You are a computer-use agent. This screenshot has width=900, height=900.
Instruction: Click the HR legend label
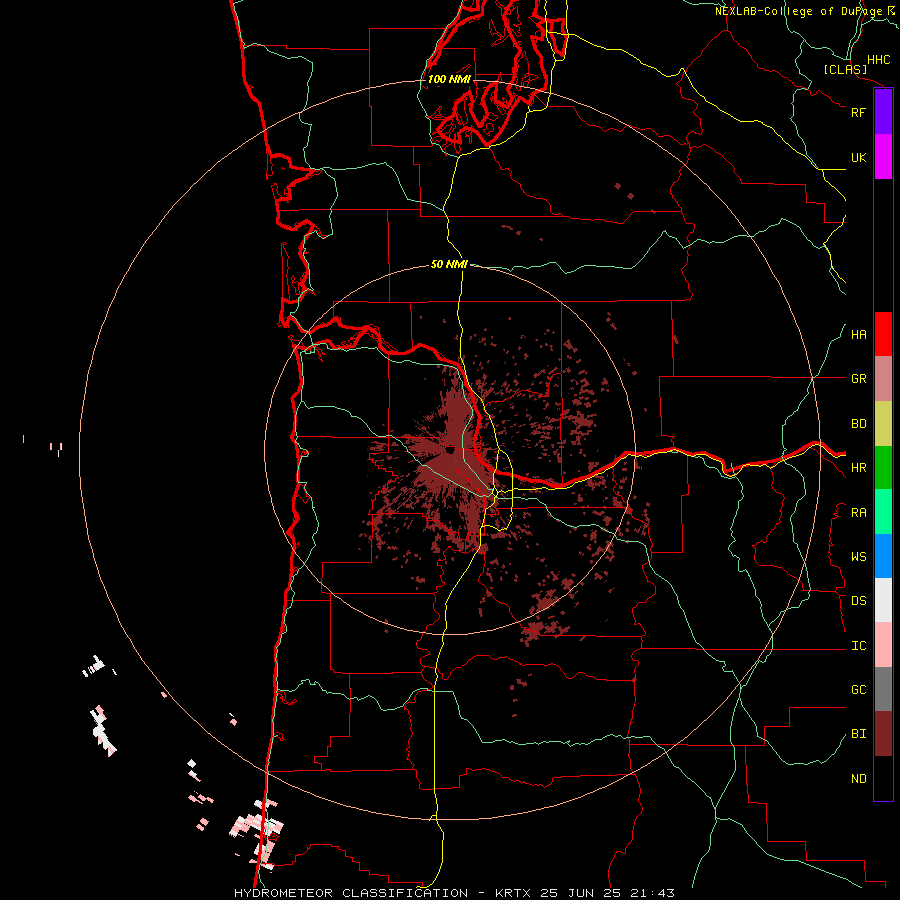(858, 468)
